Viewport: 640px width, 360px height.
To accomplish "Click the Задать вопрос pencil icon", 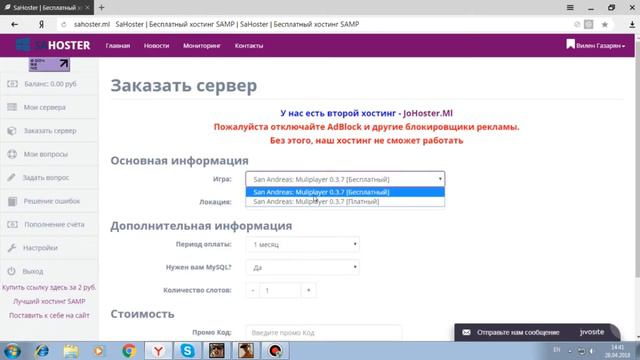I will click(x=11, y=177).
